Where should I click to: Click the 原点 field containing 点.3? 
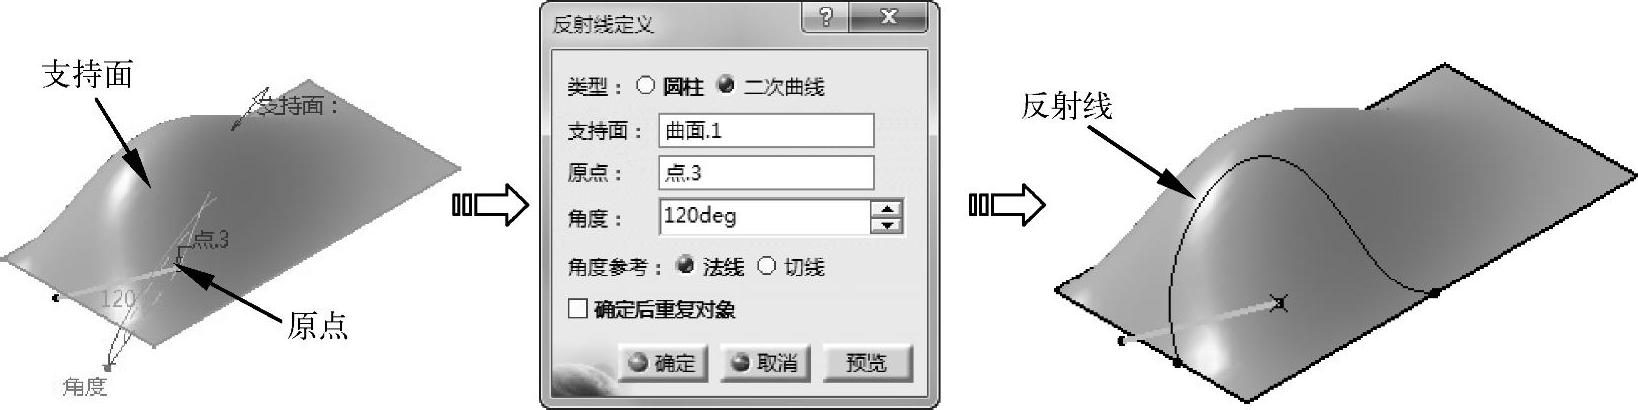[766, 172]
